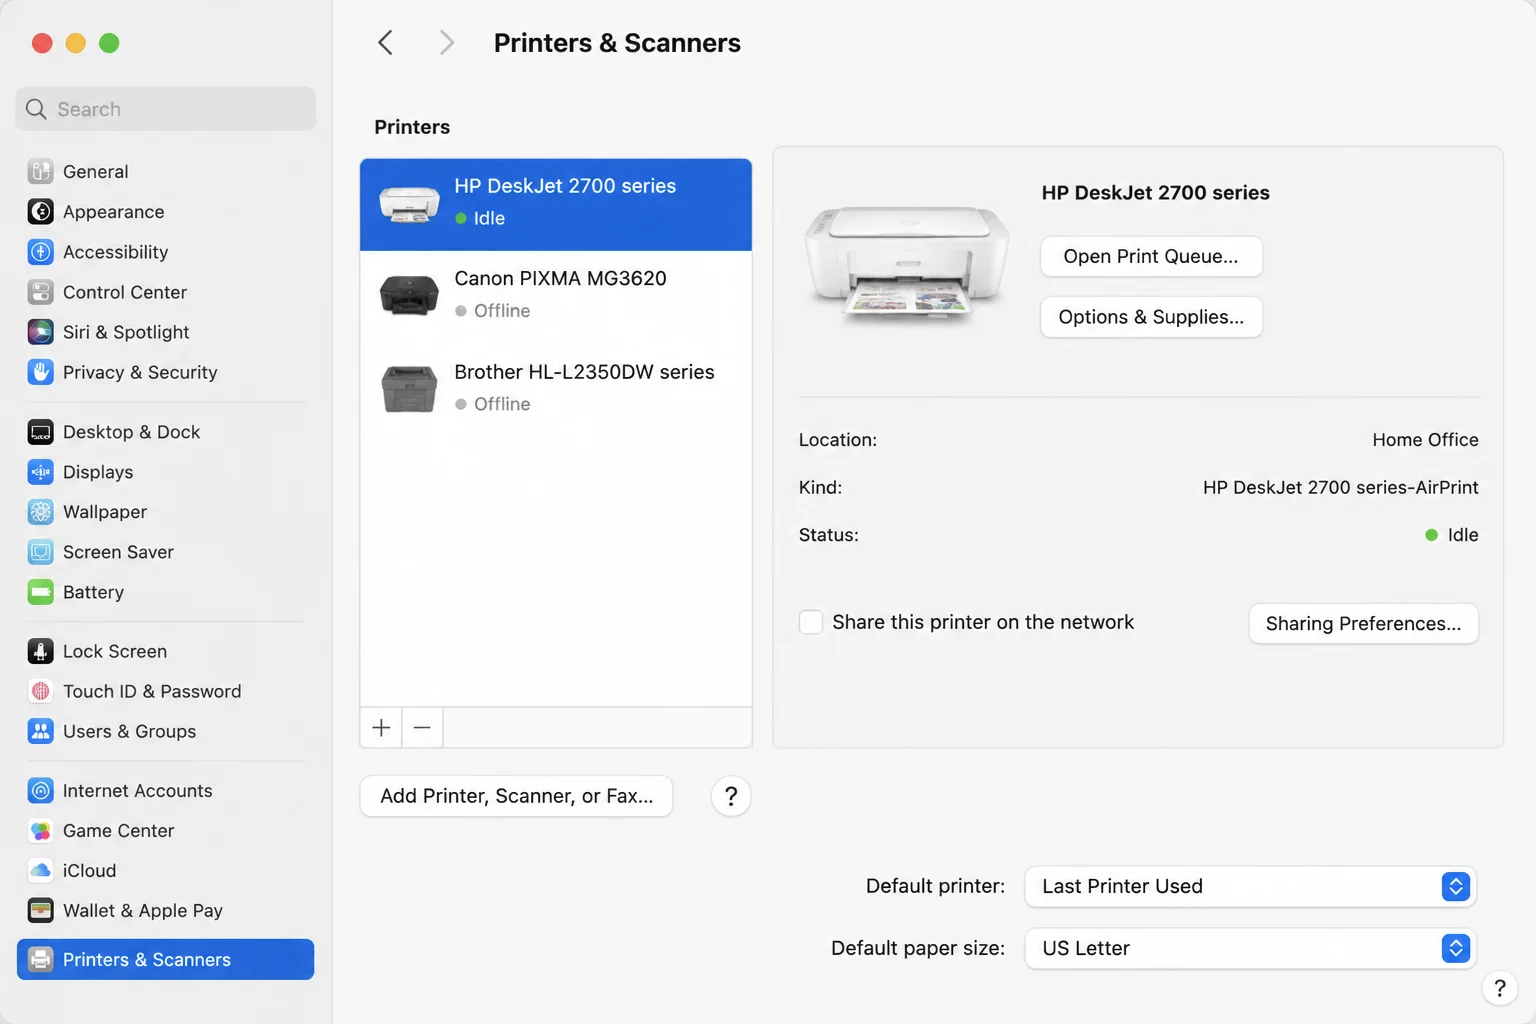Open the Default paper size dropdown
The width and height of the screenshot is (1536, 1024).
(1250, 948)
